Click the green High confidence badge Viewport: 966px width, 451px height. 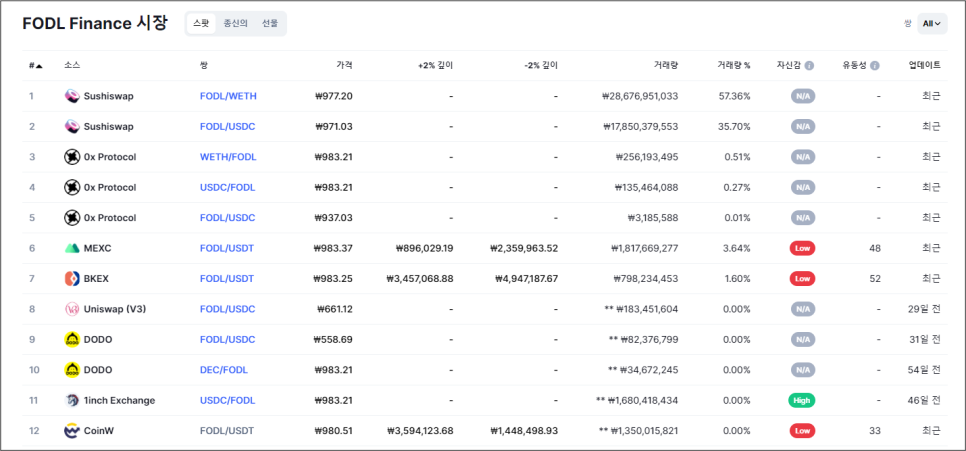coord(802,400)
